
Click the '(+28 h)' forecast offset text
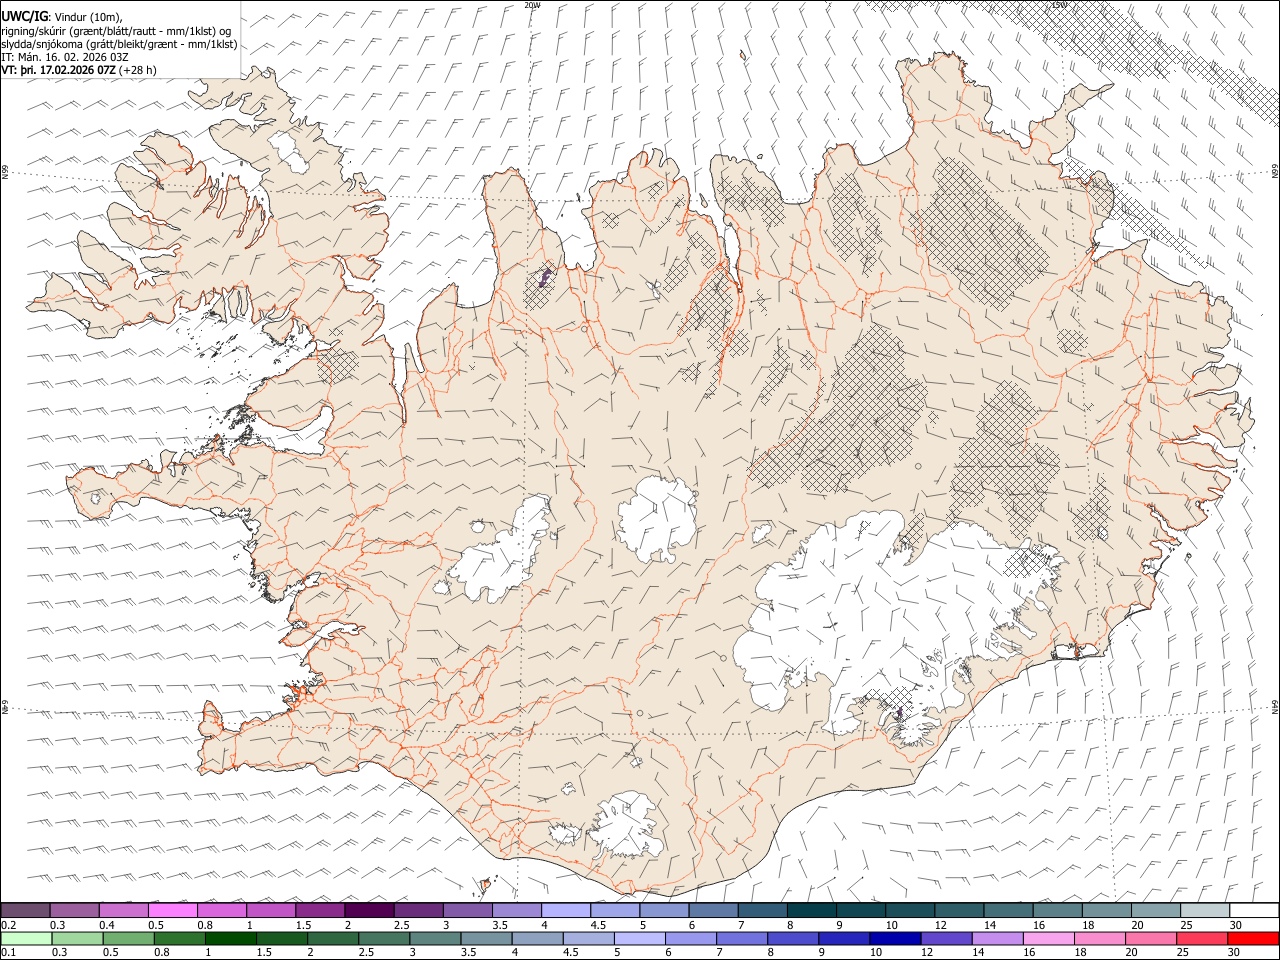(138, 71)
